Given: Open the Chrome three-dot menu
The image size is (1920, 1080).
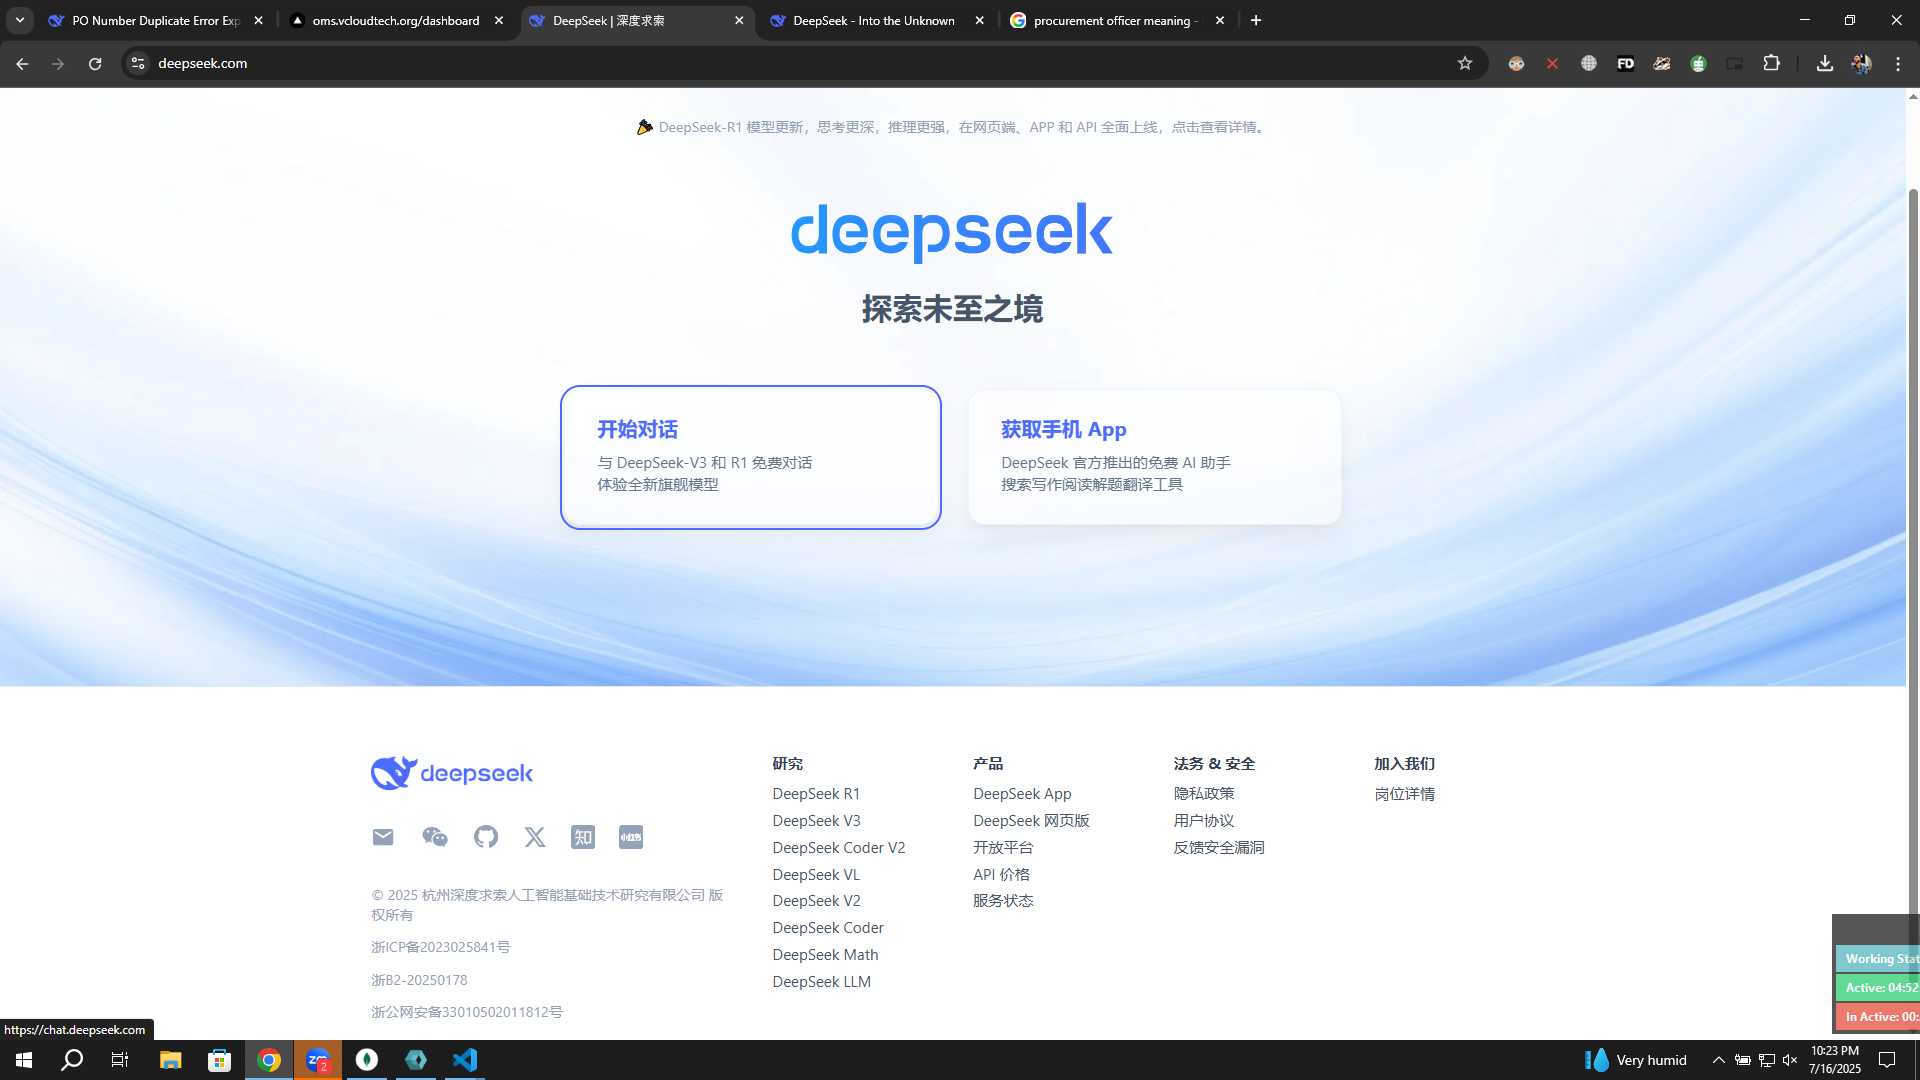Looking at the screenshot, I should tap(1898, 63).
